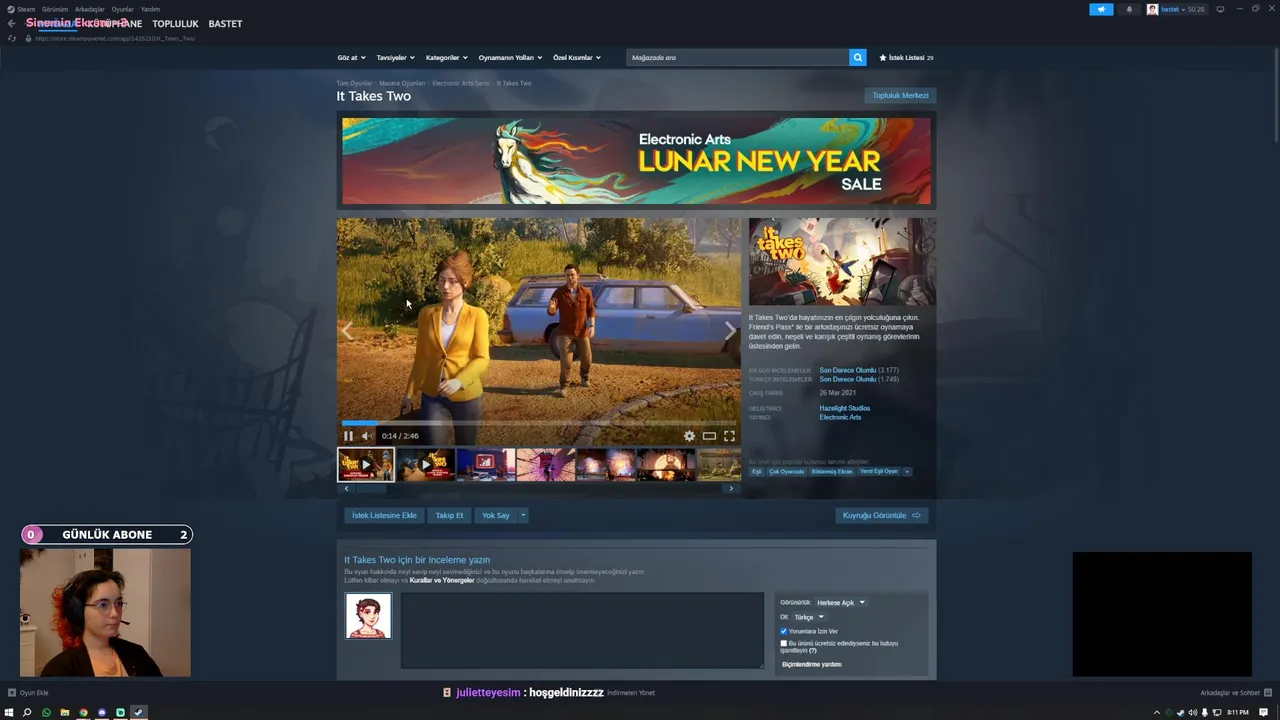Open the Windows Start menu
1280x720 pixels.
click(x=9, y=712)
